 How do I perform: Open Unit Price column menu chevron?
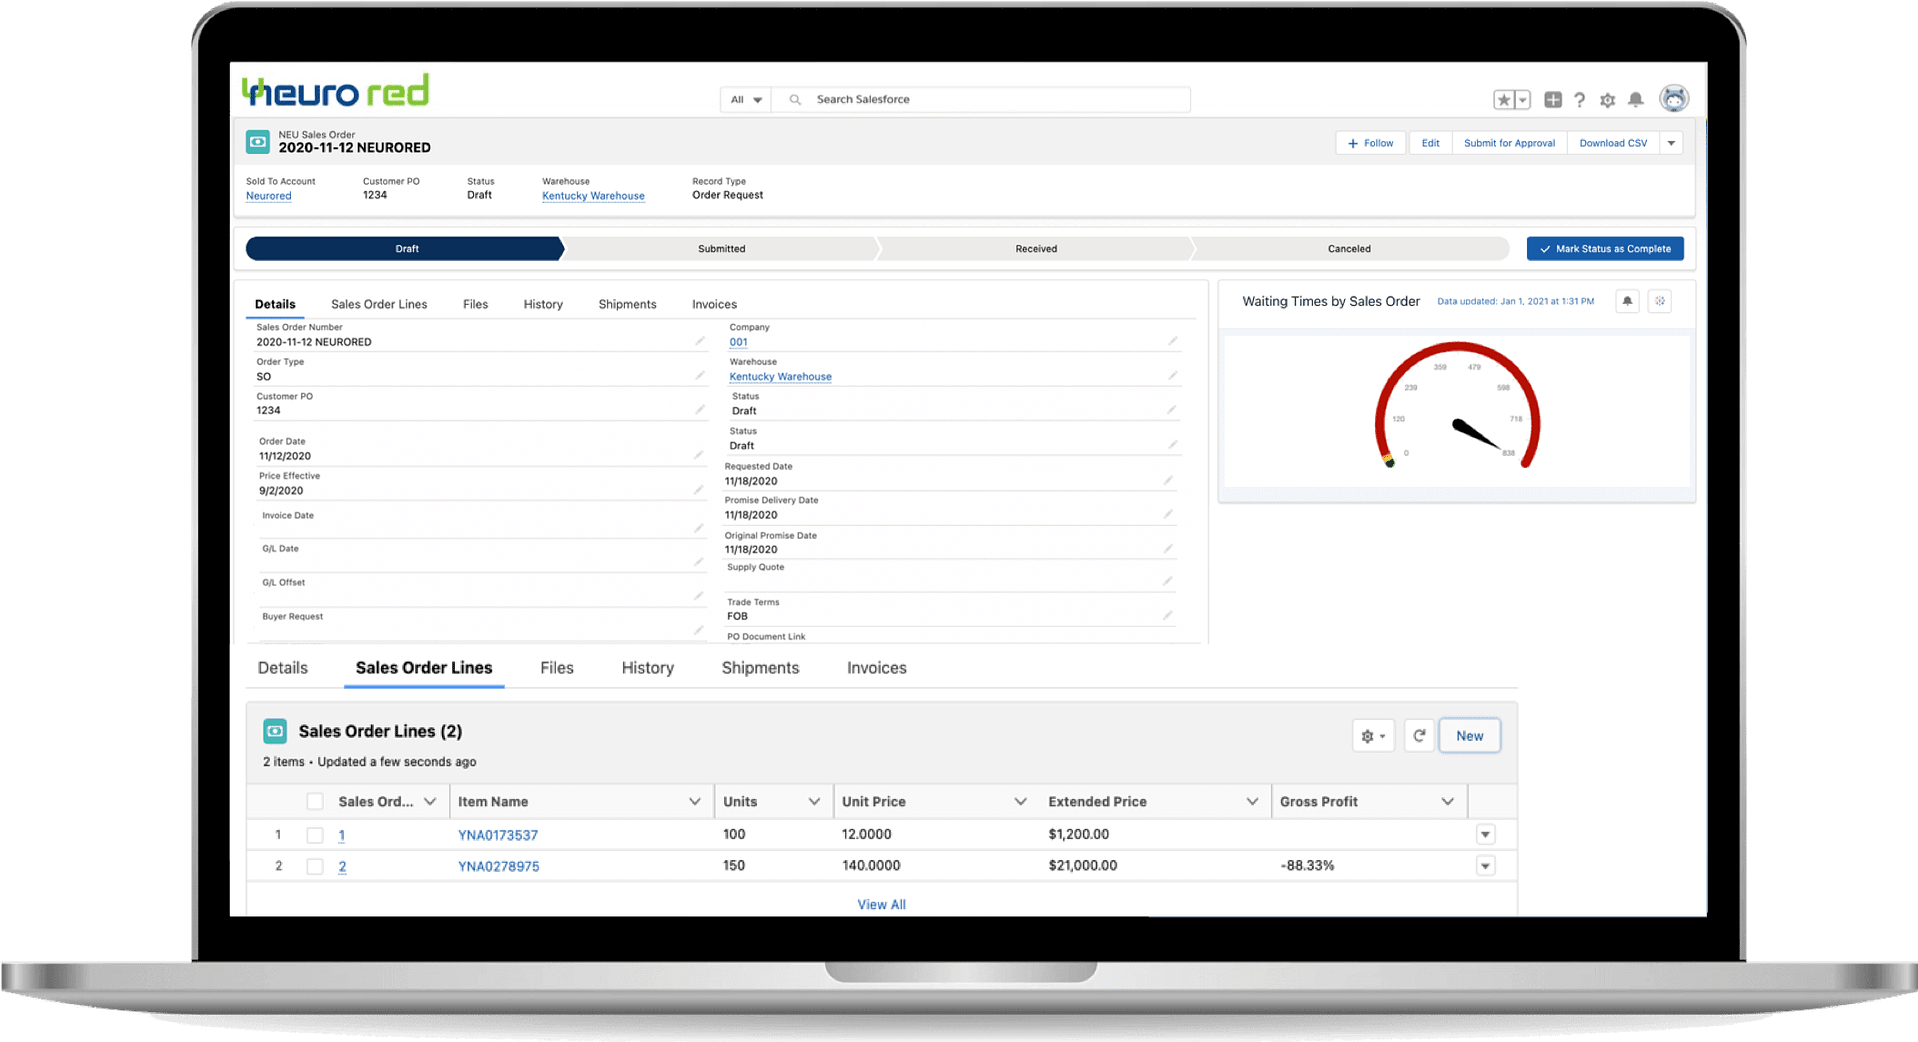tap(1020, 802)
